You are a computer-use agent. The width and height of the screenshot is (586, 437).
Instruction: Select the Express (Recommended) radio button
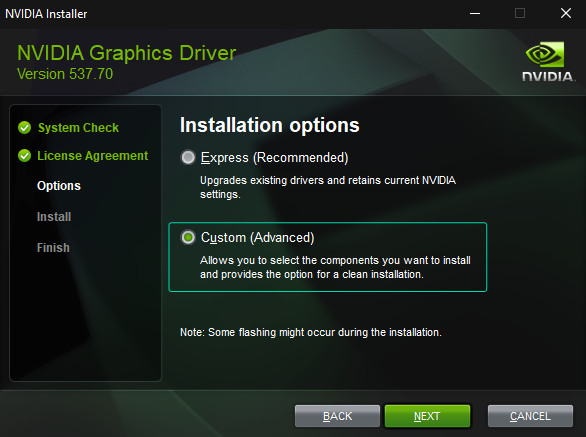tap(188, 157)
